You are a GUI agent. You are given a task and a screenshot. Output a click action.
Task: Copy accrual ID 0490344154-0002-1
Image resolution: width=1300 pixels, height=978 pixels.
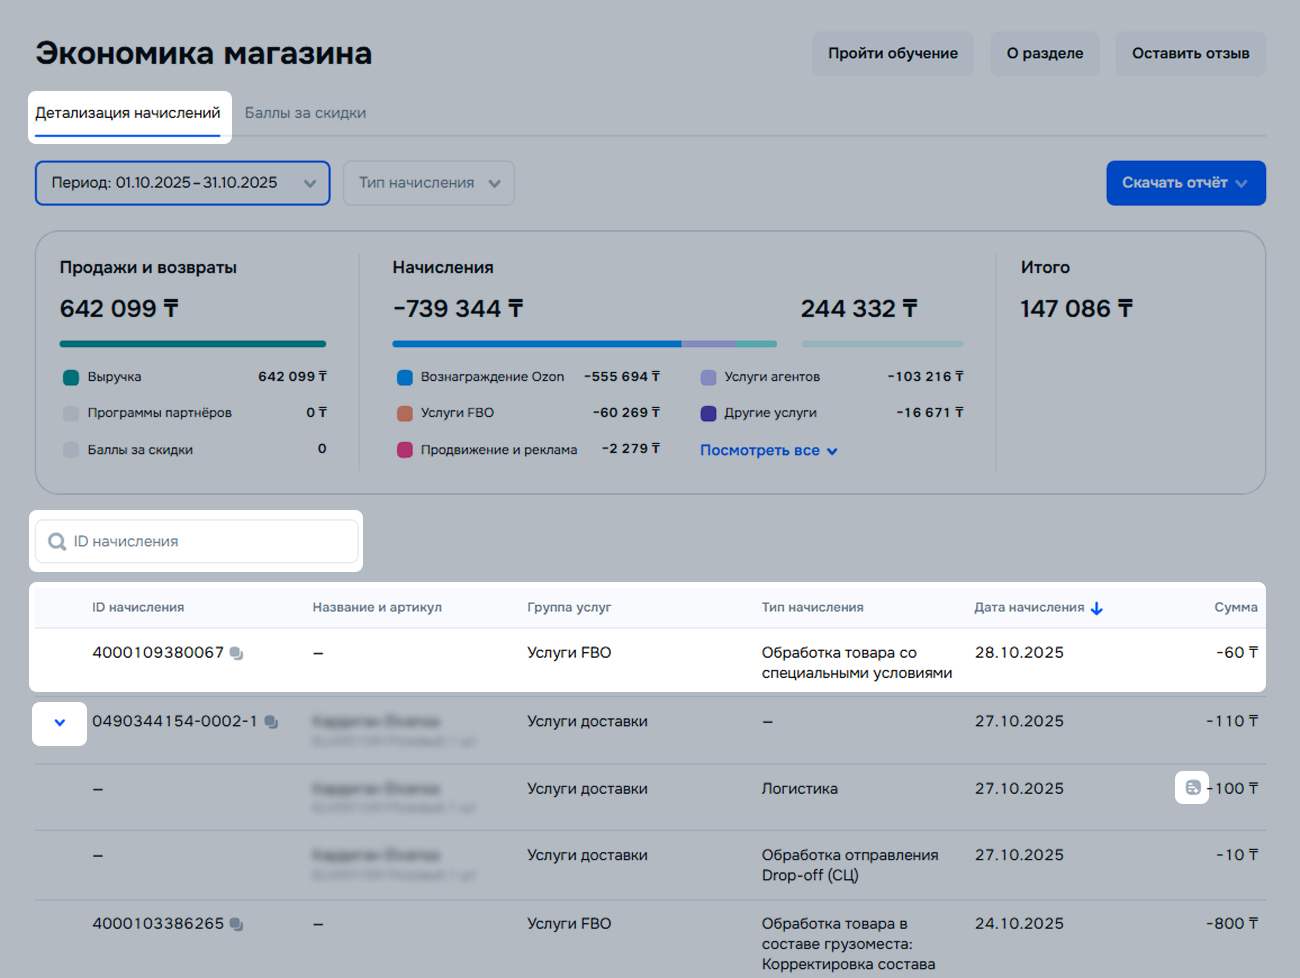(x=271, y=722)
